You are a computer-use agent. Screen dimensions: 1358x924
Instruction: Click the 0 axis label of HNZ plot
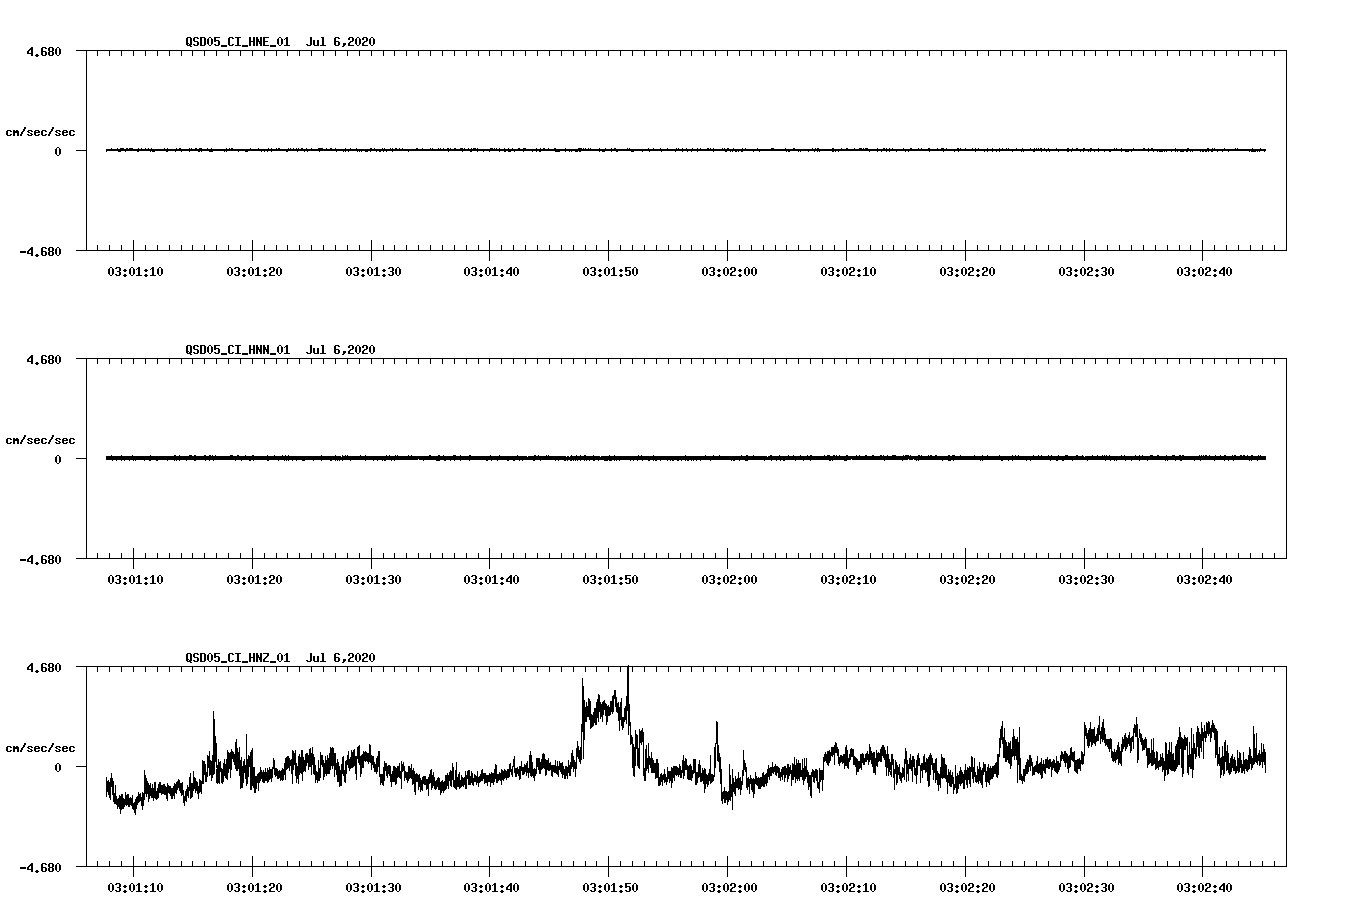(58, 767)
